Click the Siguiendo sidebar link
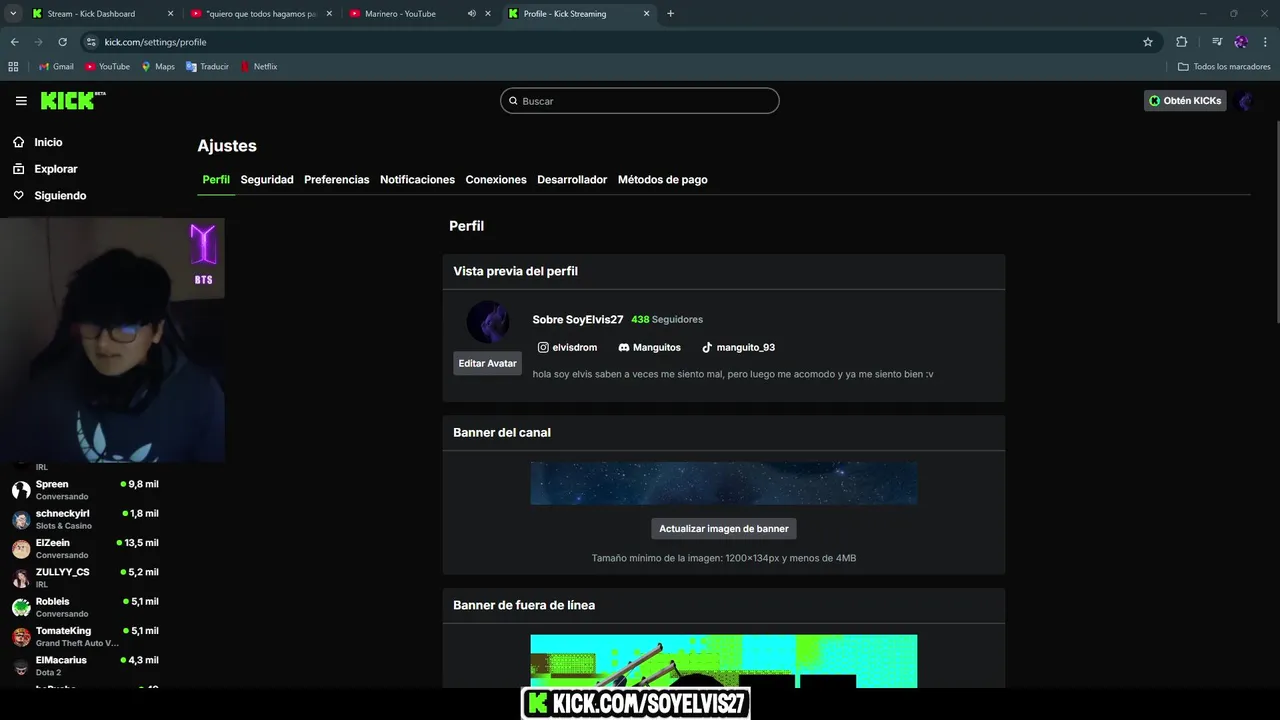1280x720 pixels. coord(60,196)
